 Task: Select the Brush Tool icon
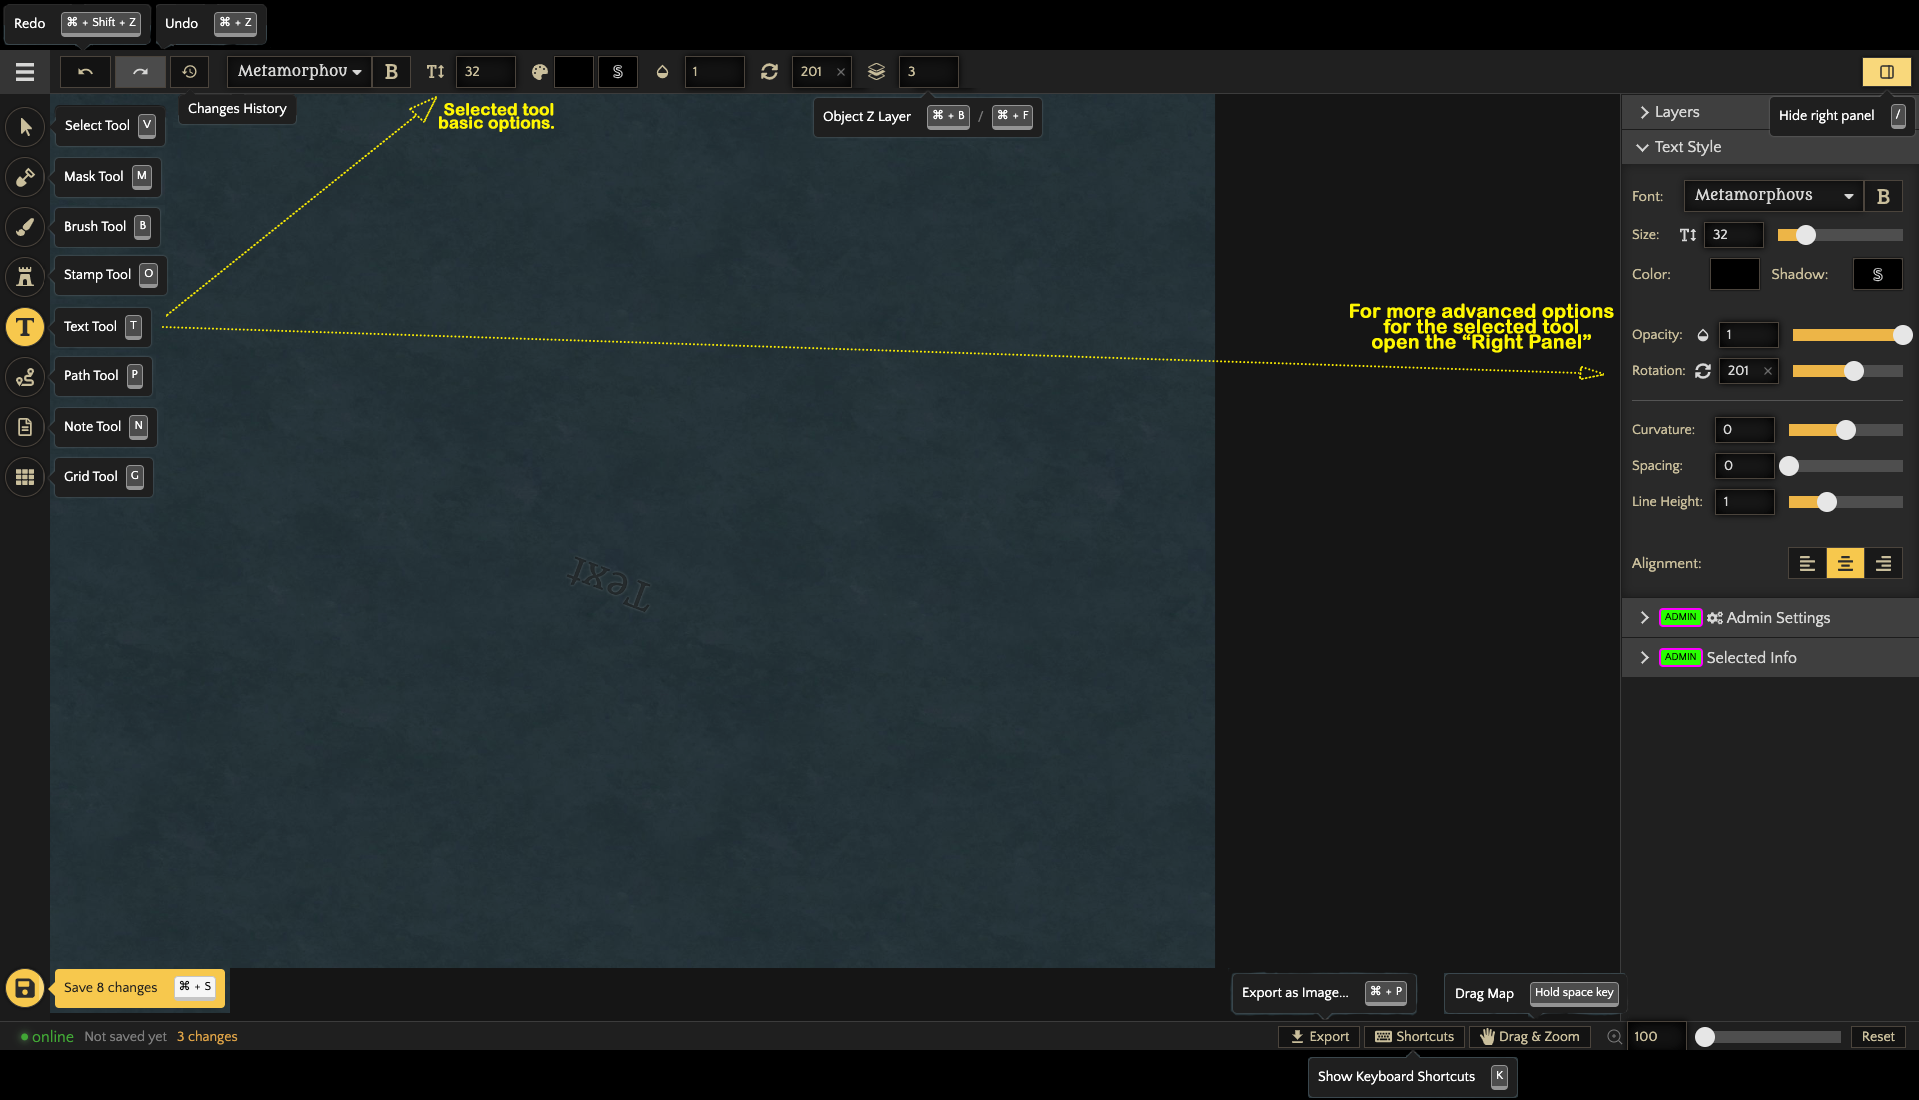pos(25,227)
